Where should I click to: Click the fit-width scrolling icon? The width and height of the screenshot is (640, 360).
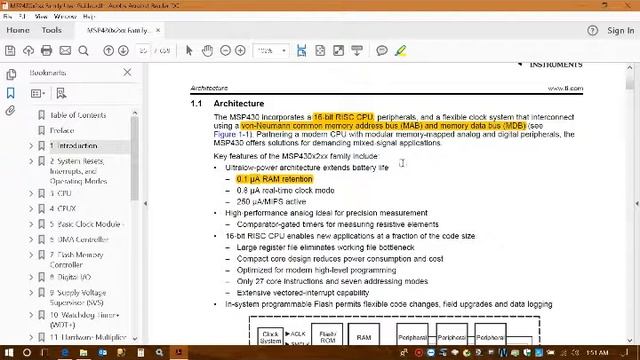302,51
